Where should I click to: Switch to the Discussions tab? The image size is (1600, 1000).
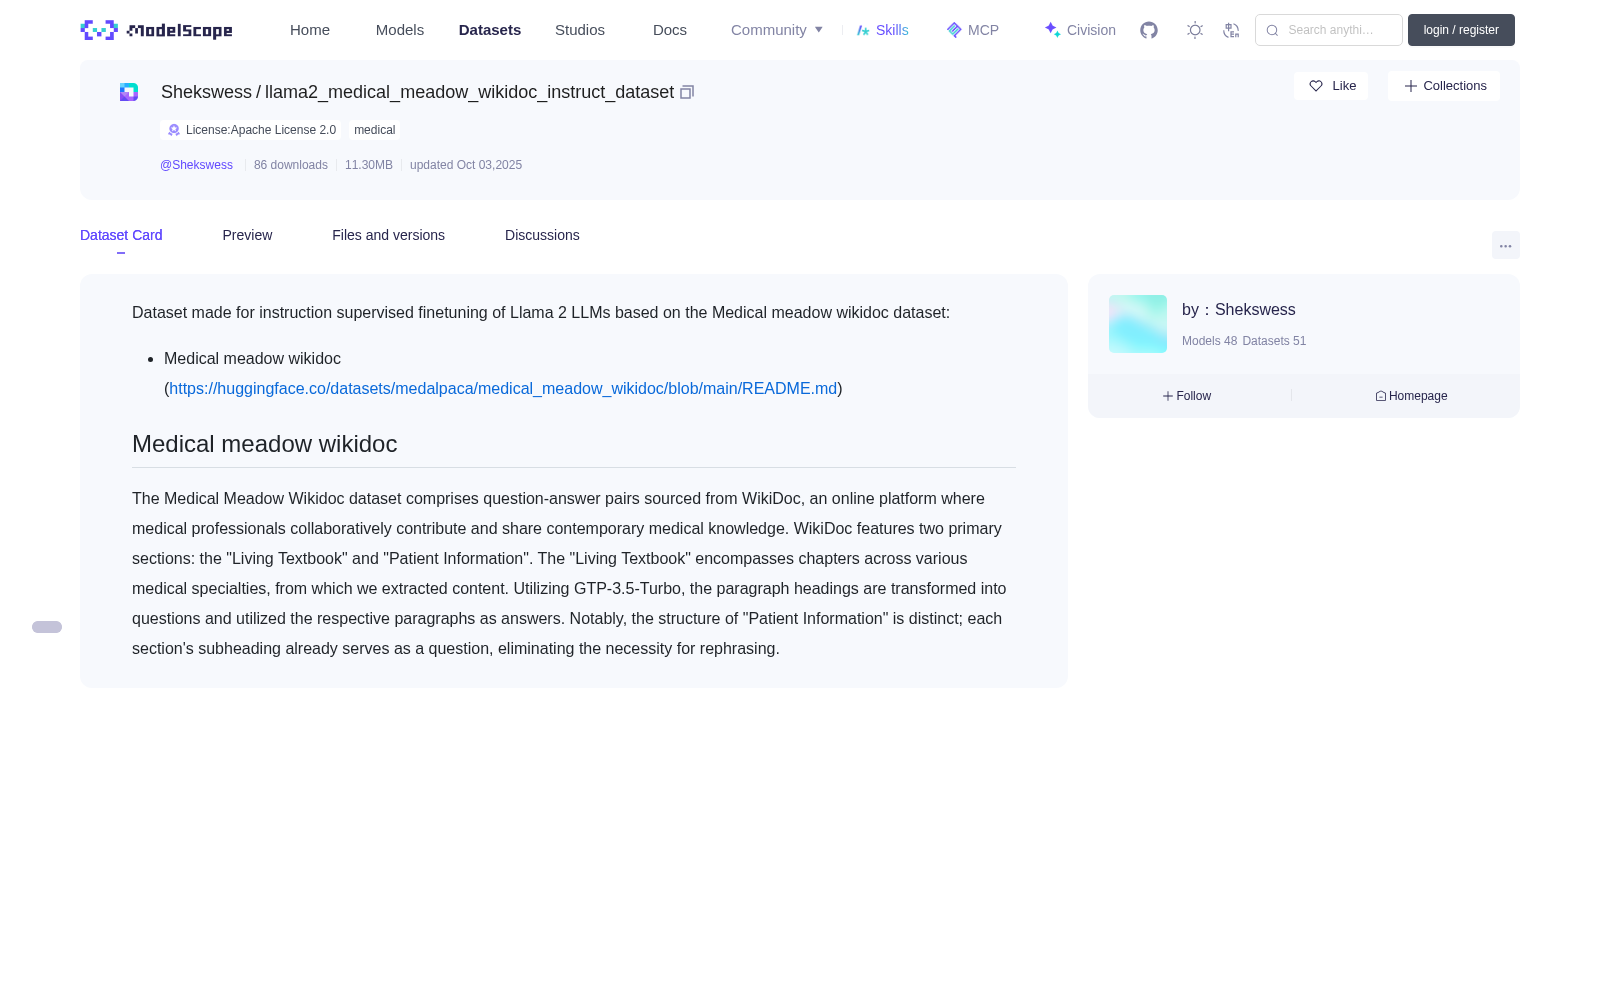(x=542, y=235)
